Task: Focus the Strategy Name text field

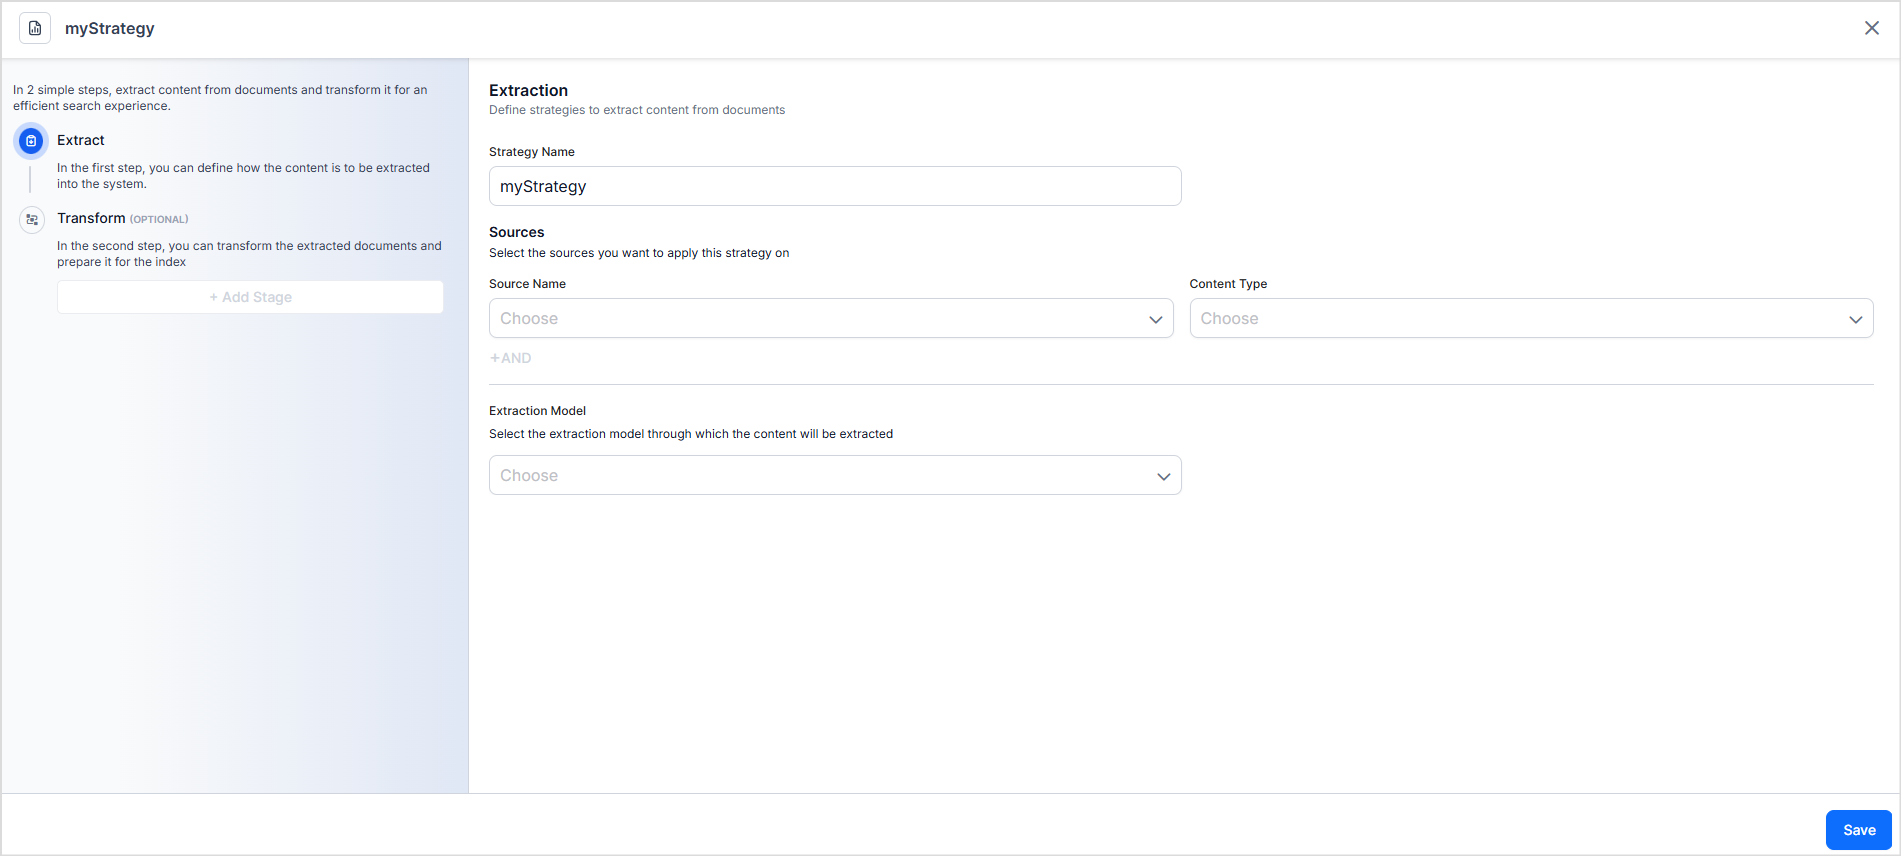Action: pyautogui.click(x=834, y=186)
